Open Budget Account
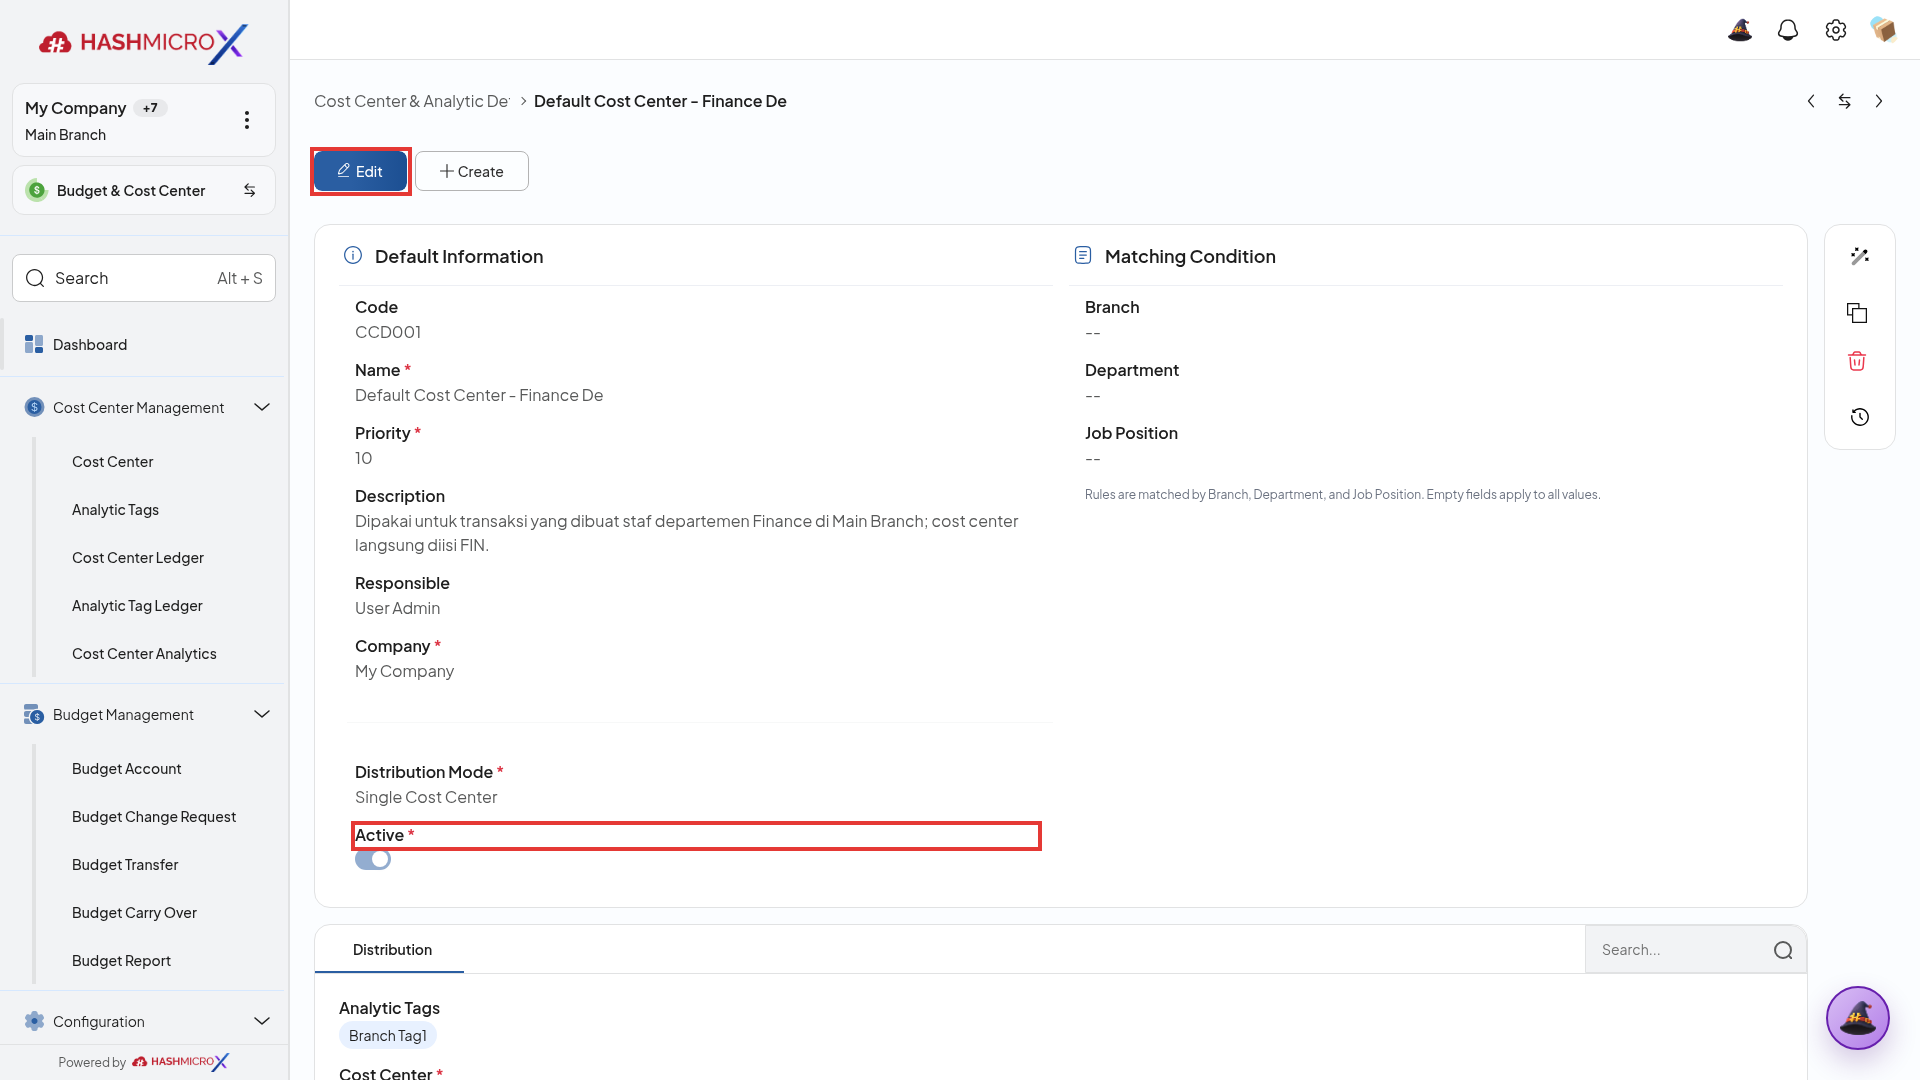This screenshot has width=1920, height=1080. click(126, 769)
